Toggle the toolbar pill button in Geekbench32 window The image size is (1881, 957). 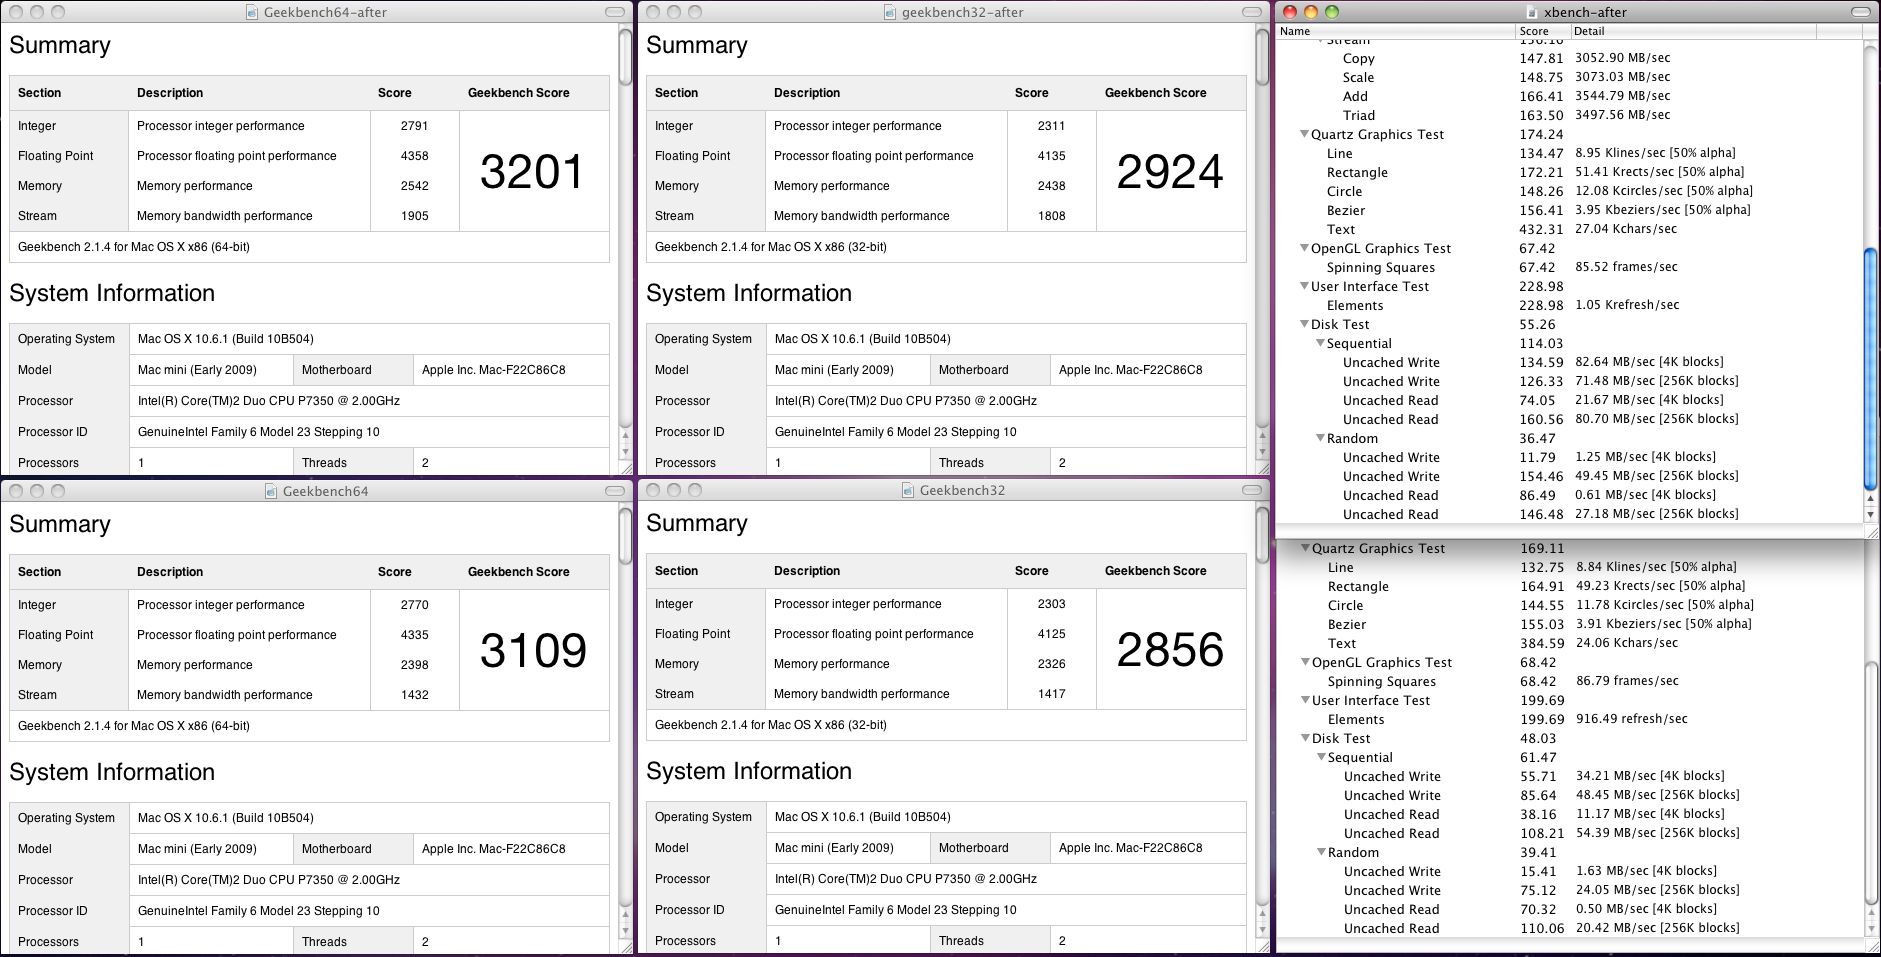pyautogui.click(x=1251, y=490)
